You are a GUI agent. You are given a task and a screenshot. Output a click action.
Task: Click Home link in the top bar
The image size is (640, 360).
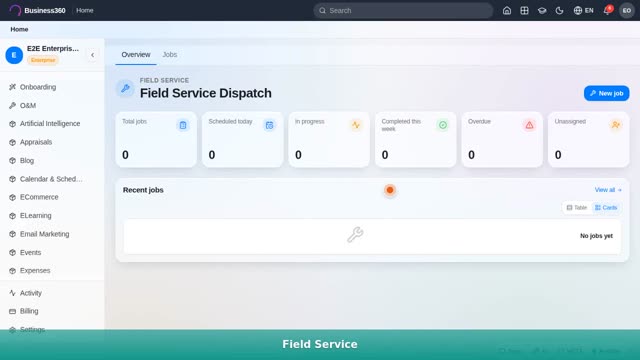85,10
